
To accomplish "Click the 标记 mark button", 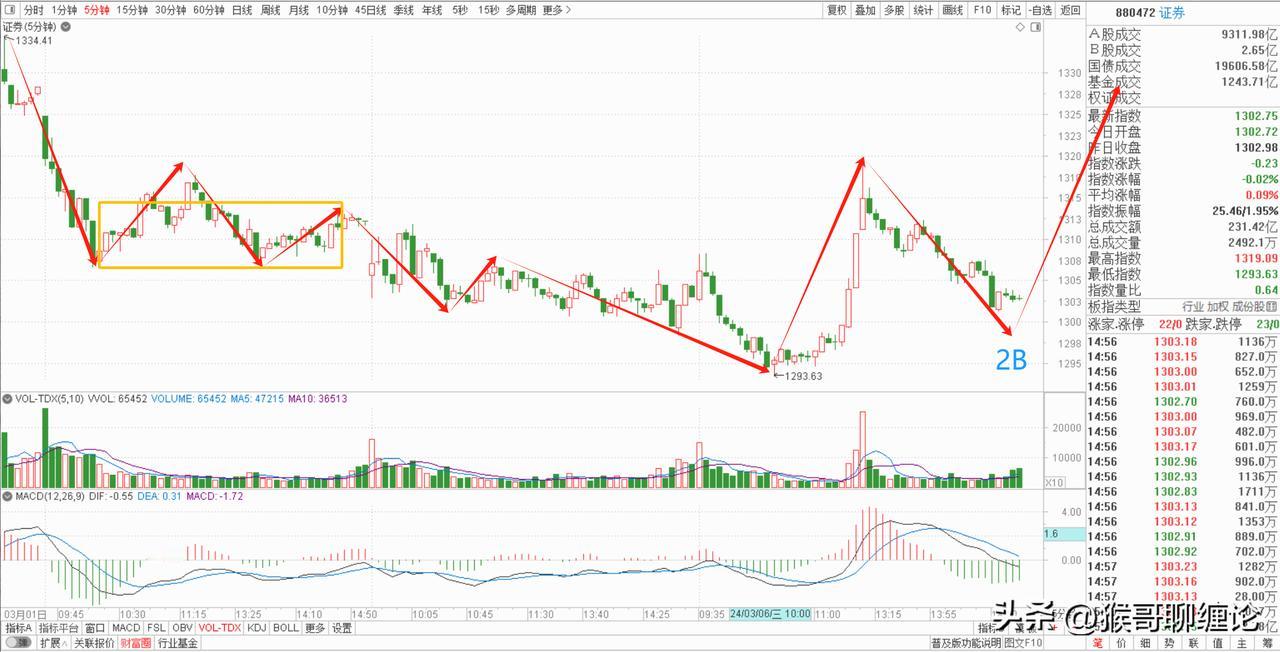I will pyautogui.click(x=1011, y=10).
